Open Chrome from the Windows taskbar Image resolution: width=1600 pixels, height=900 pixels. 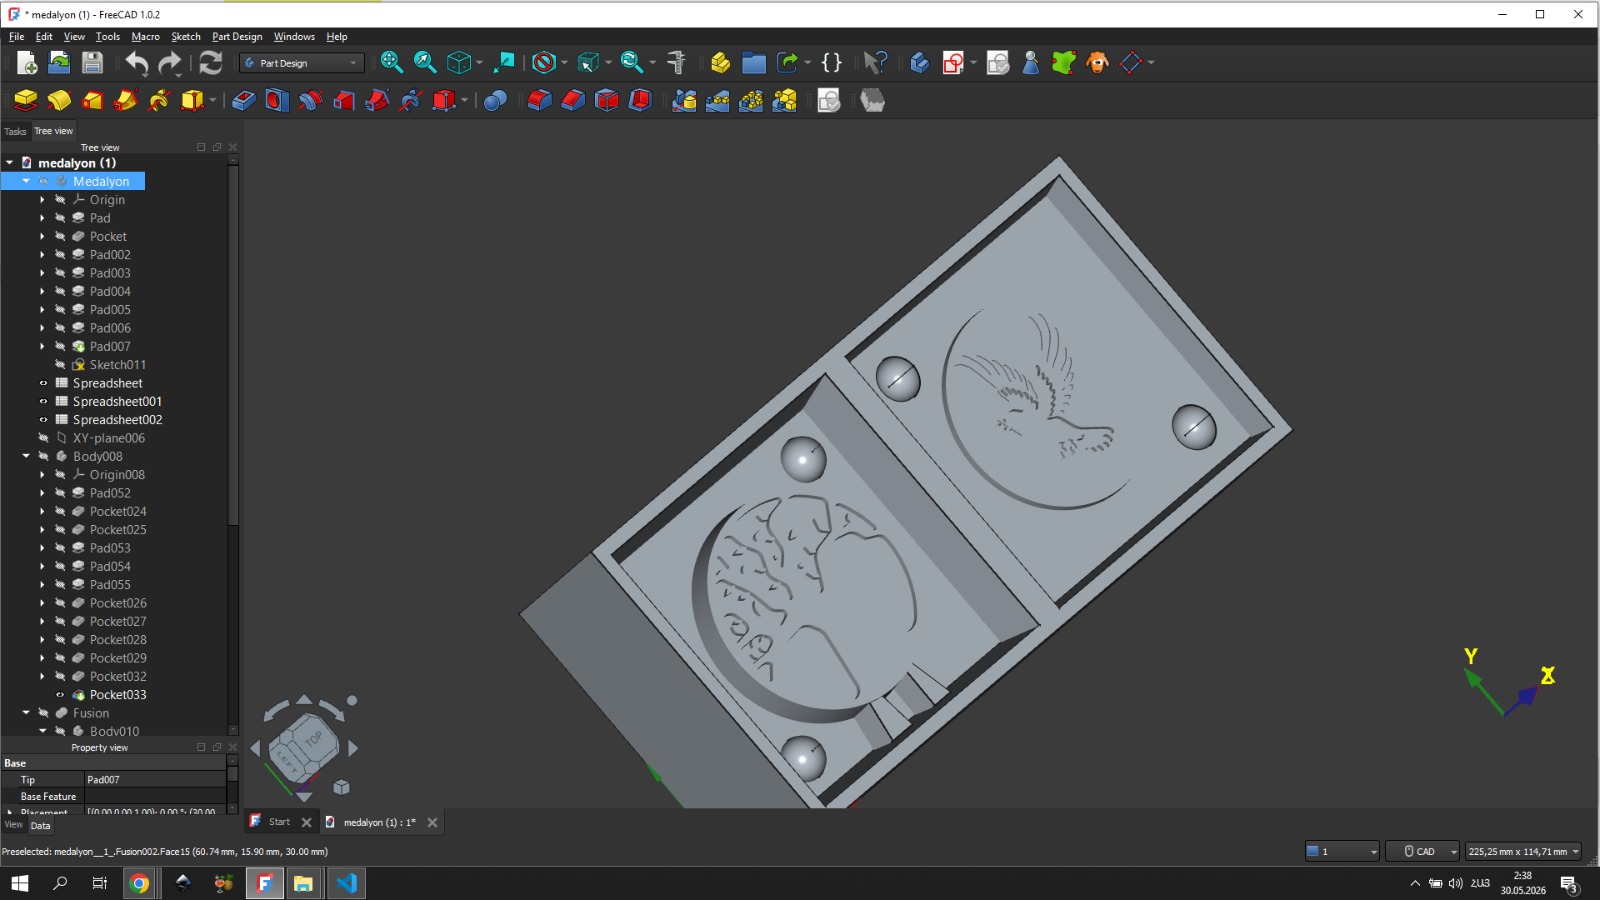140,883
